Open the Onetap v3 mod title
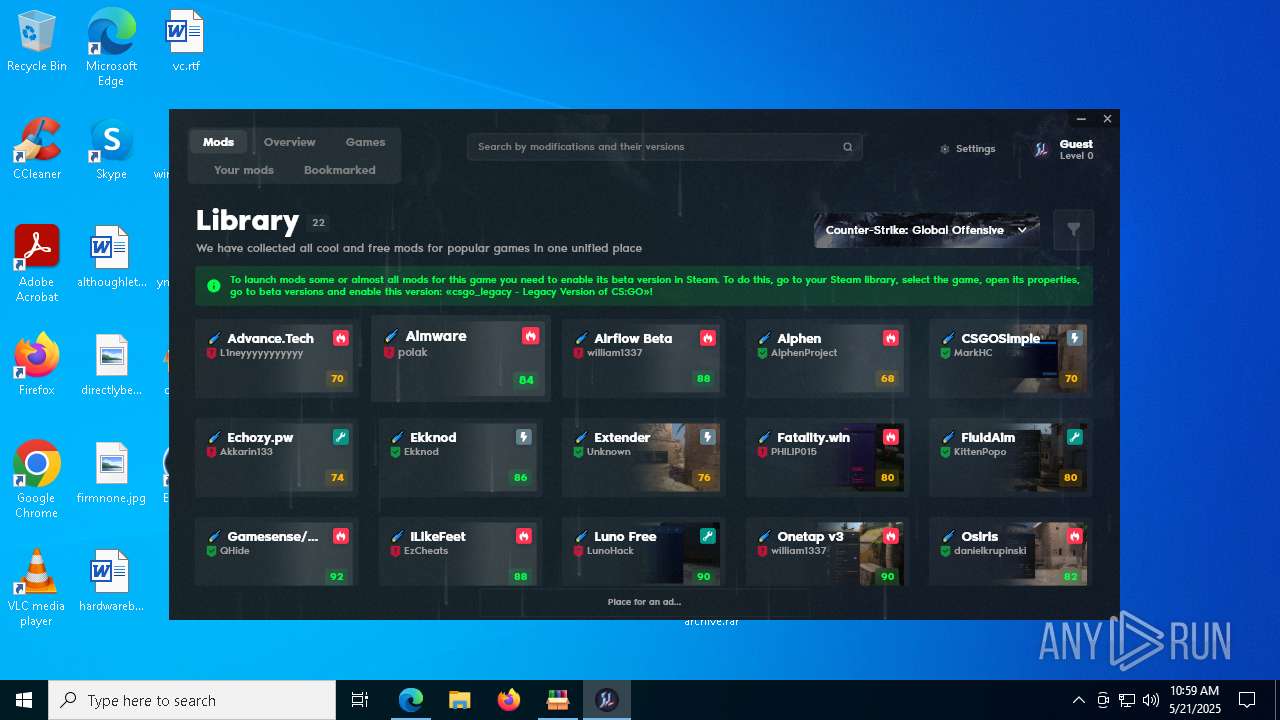This screenshot has width=1280, height=720. (x=810, y=537)
